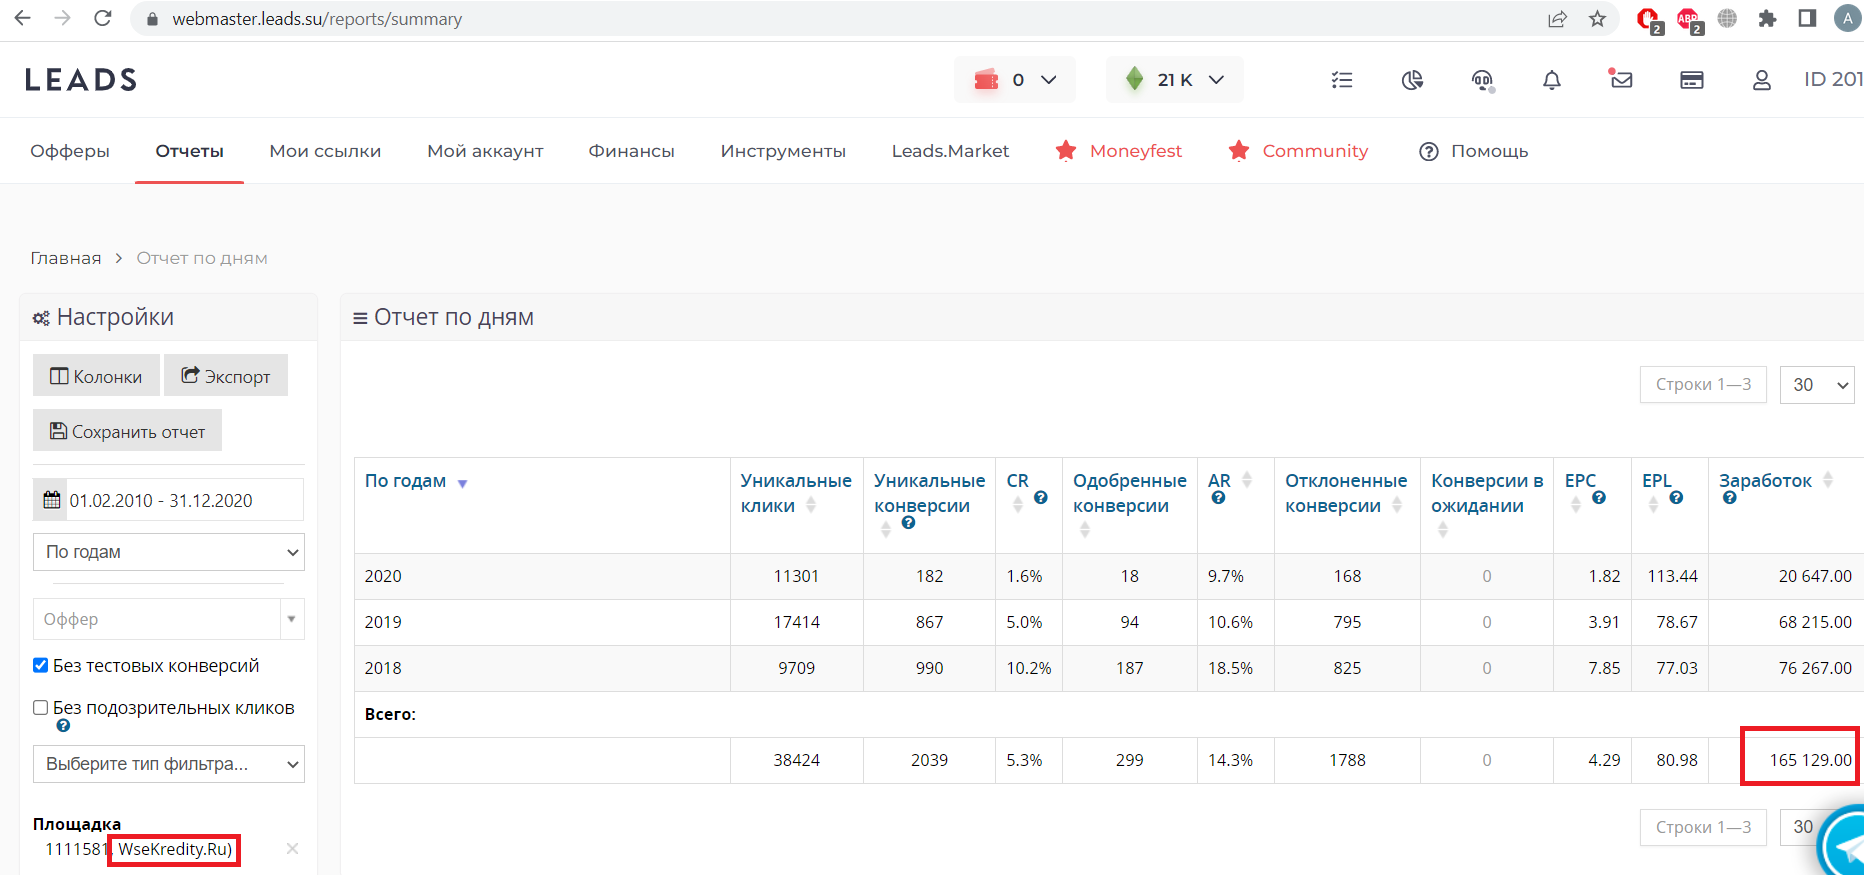Open the 'Финансы' menu tab

(631, 151)
